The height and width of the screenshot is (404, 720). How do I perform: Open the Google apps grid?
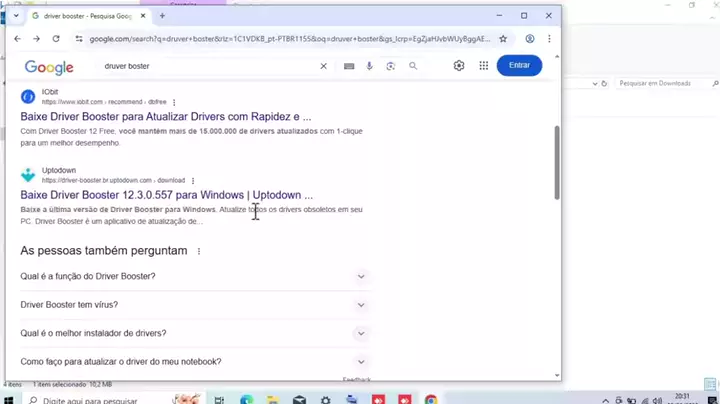click(484, 65)
